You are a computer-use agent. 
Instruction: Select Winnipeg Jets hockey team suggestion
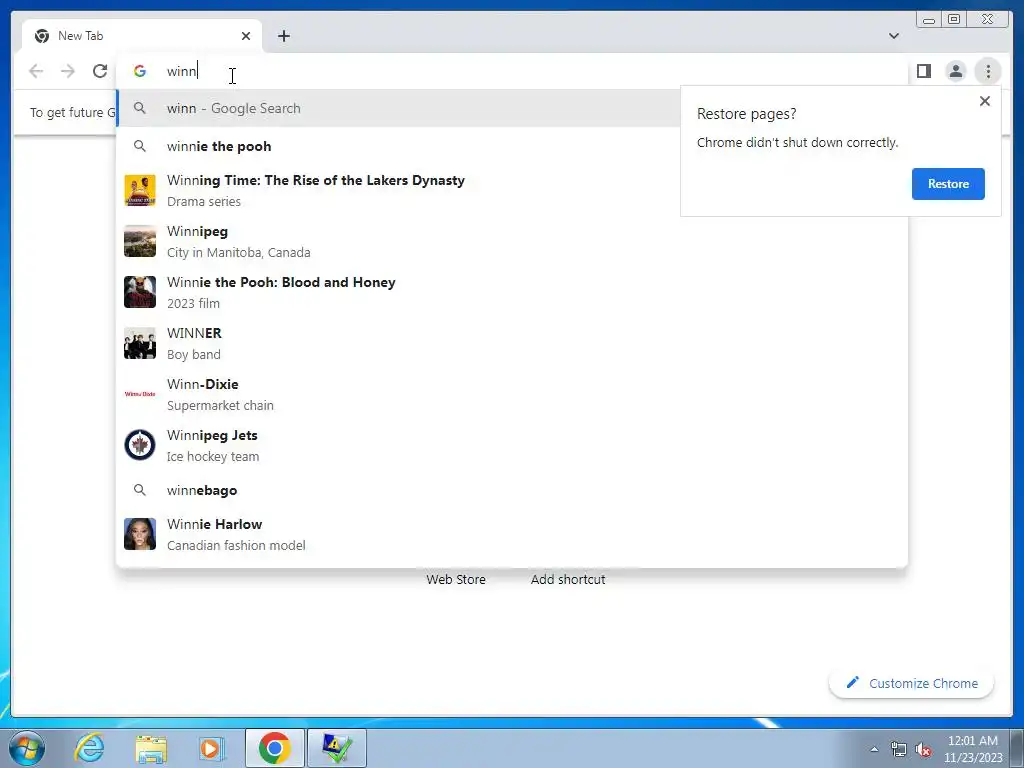pyautogui.click(x=511, y=445)
